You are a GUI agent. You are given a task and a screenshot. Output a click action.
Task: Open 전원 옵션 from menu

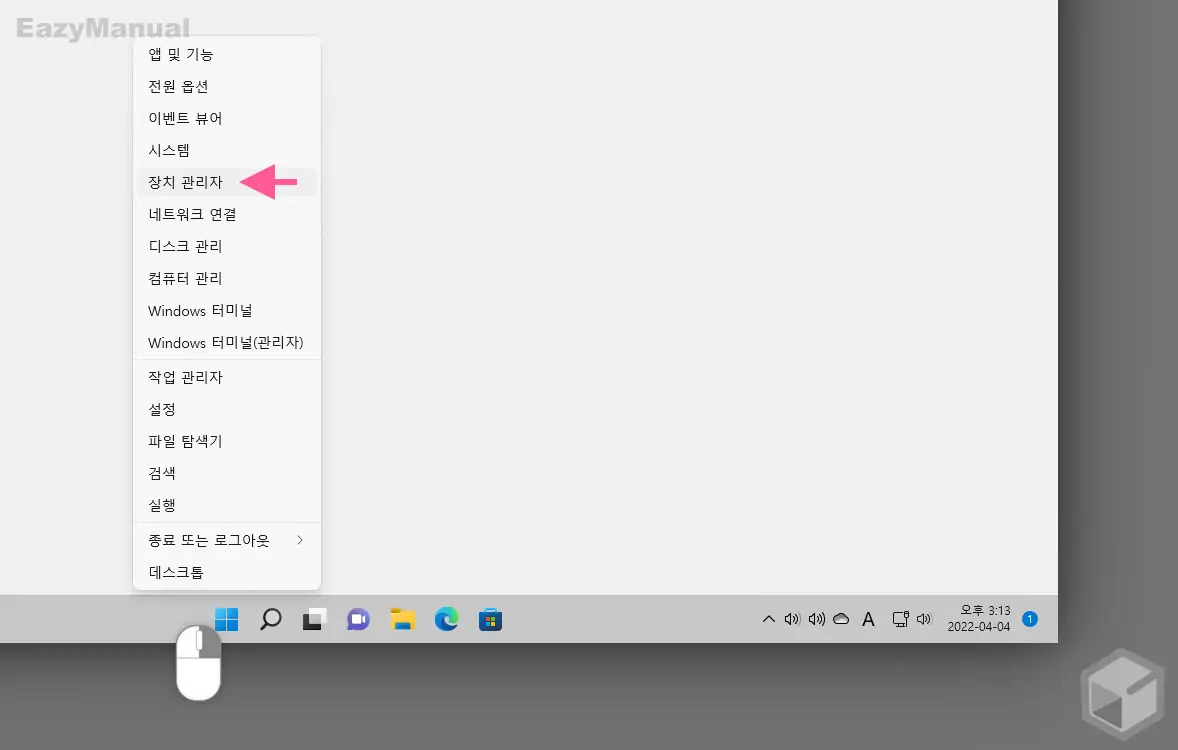point(227,86)
